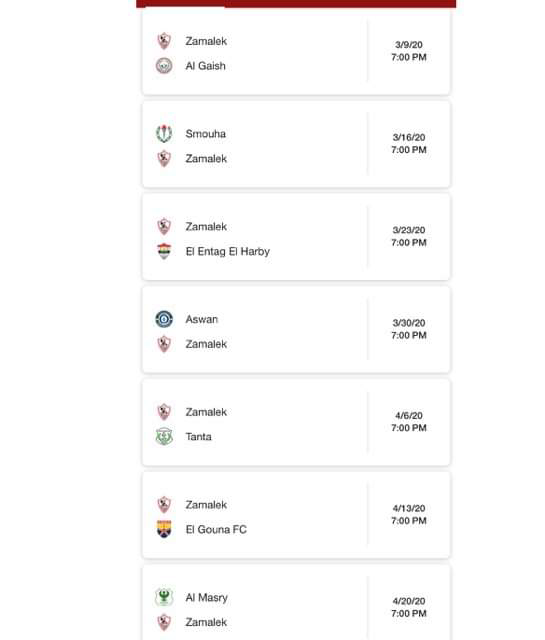This screenshot has width=545, height=640.
Task: Click Zamalek crest in Aswan match
Action: click(x=164, y=344)
